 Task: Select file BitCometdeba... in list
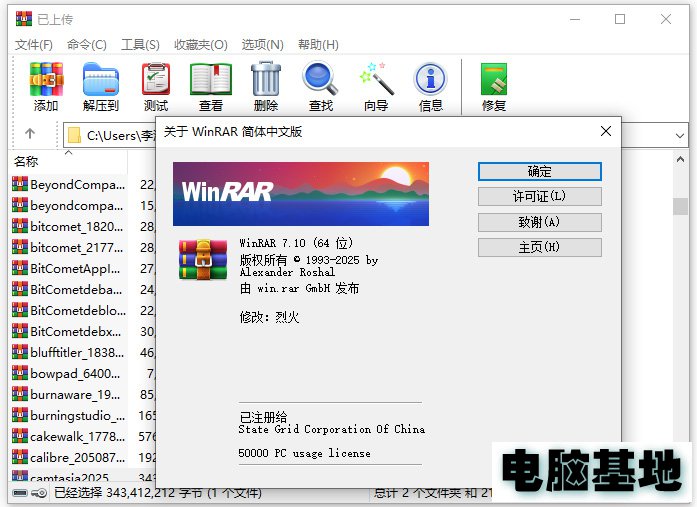point(76,289)
